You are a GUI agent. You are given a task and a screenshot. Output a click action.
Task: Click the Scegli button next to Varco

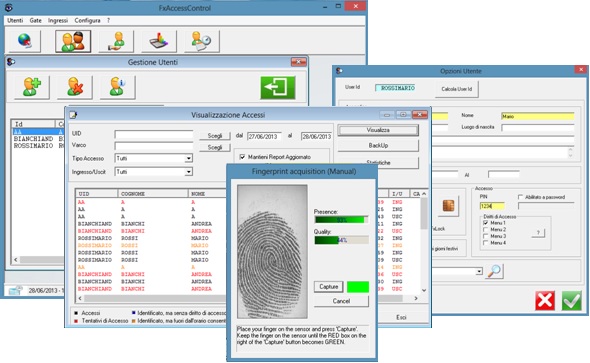point(214,147)
